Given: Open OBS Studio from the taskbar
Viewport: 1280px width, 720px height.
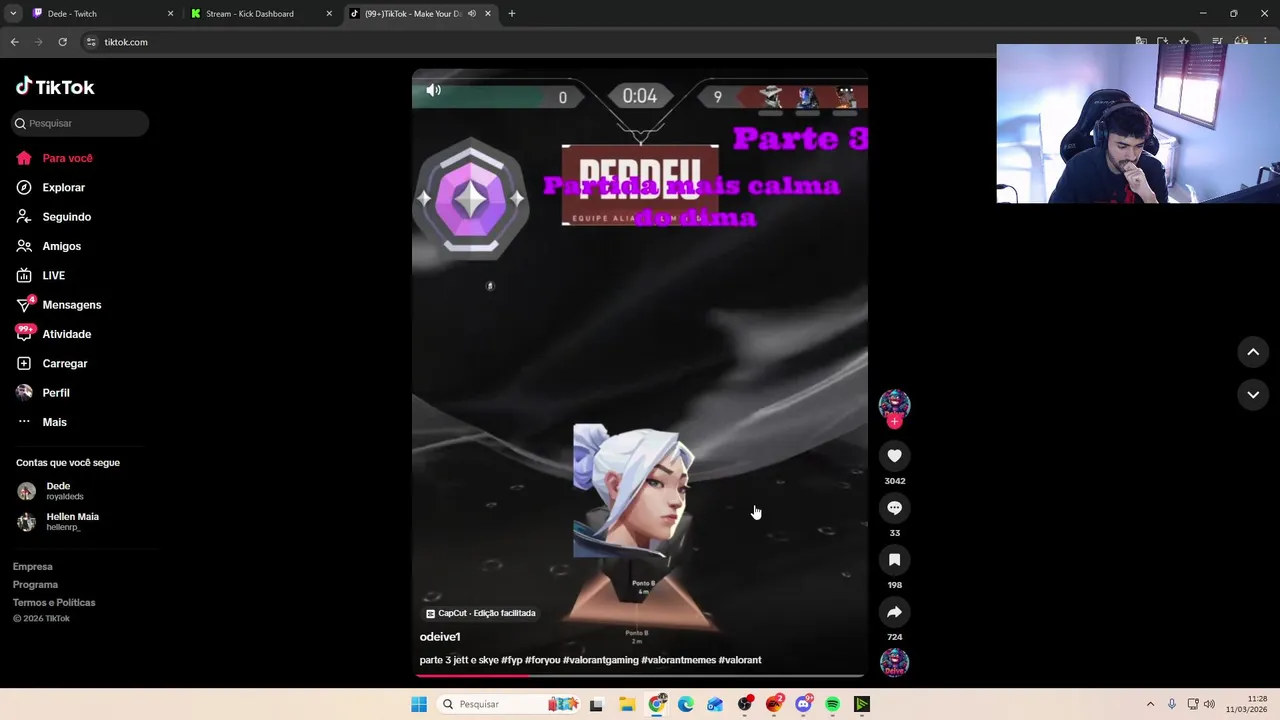Looking at the screenshot, I should click(745, 704).
